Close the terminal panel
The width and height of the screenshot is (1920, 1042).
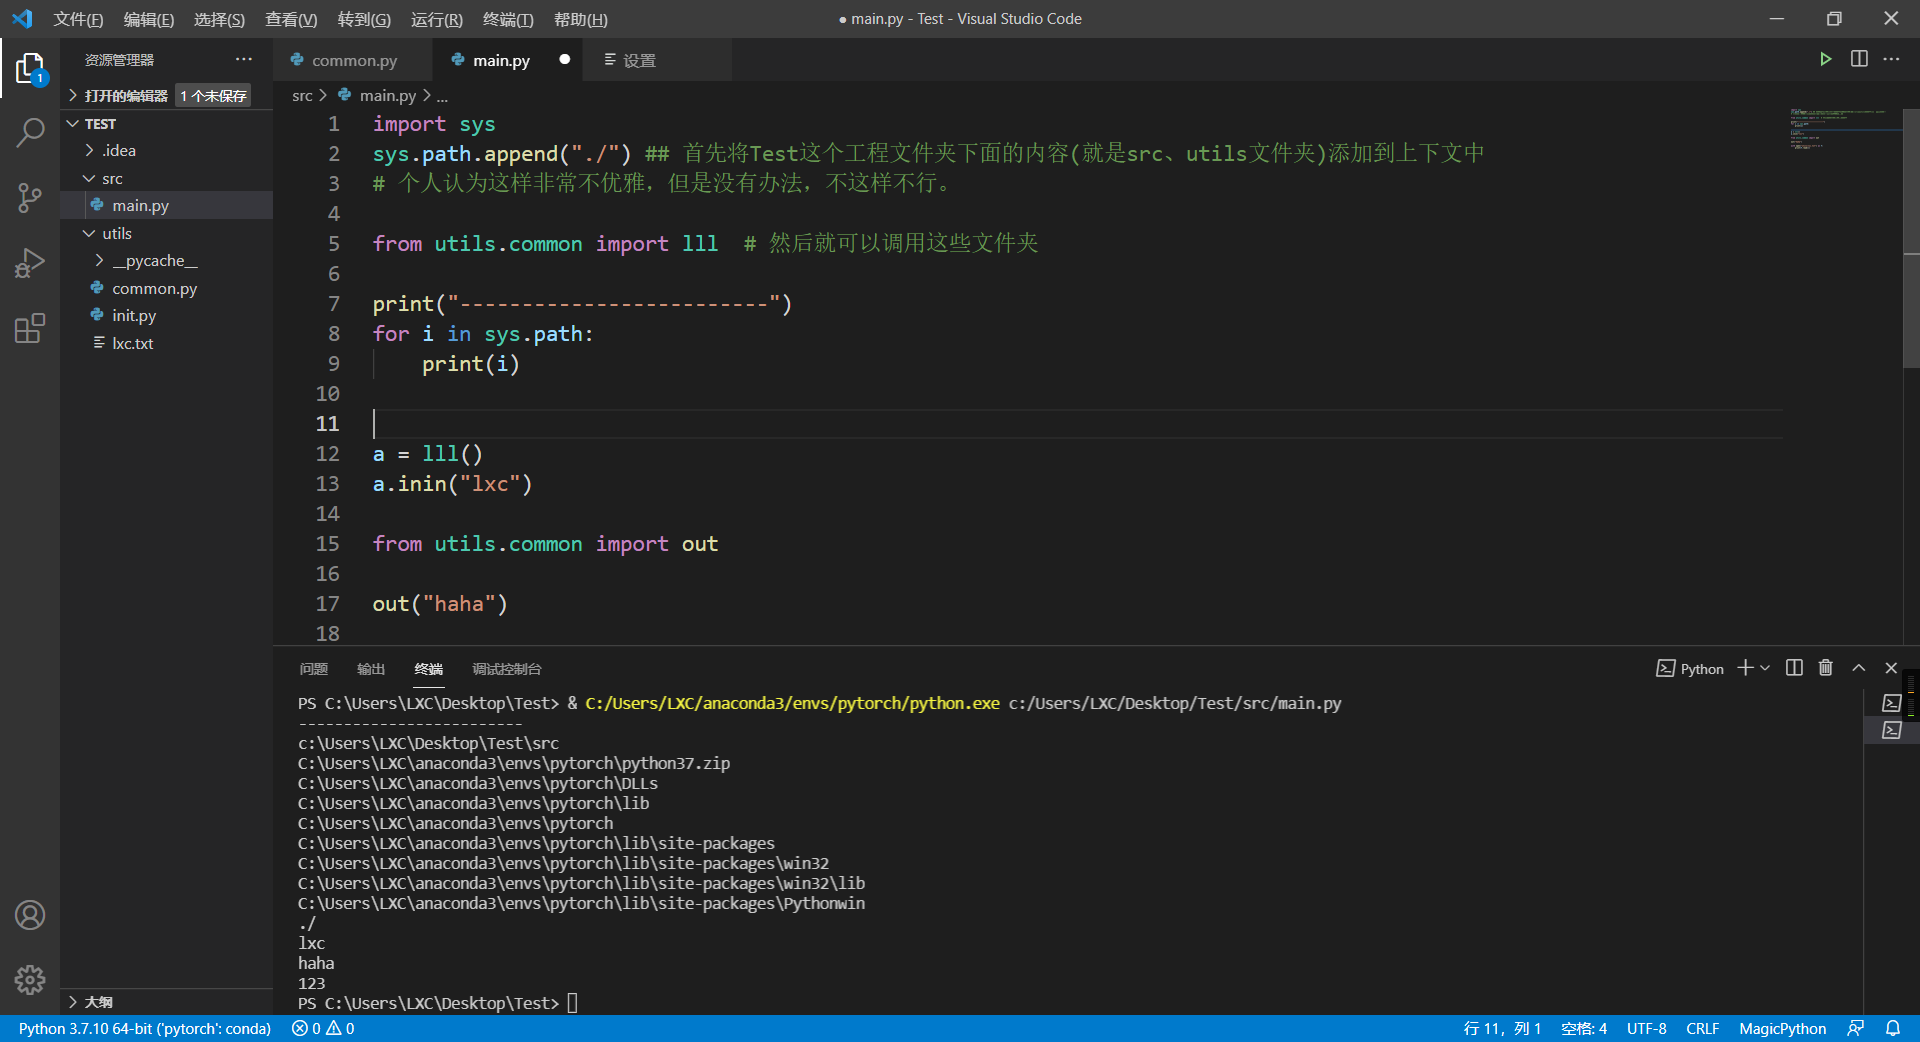coord(1891,668)
